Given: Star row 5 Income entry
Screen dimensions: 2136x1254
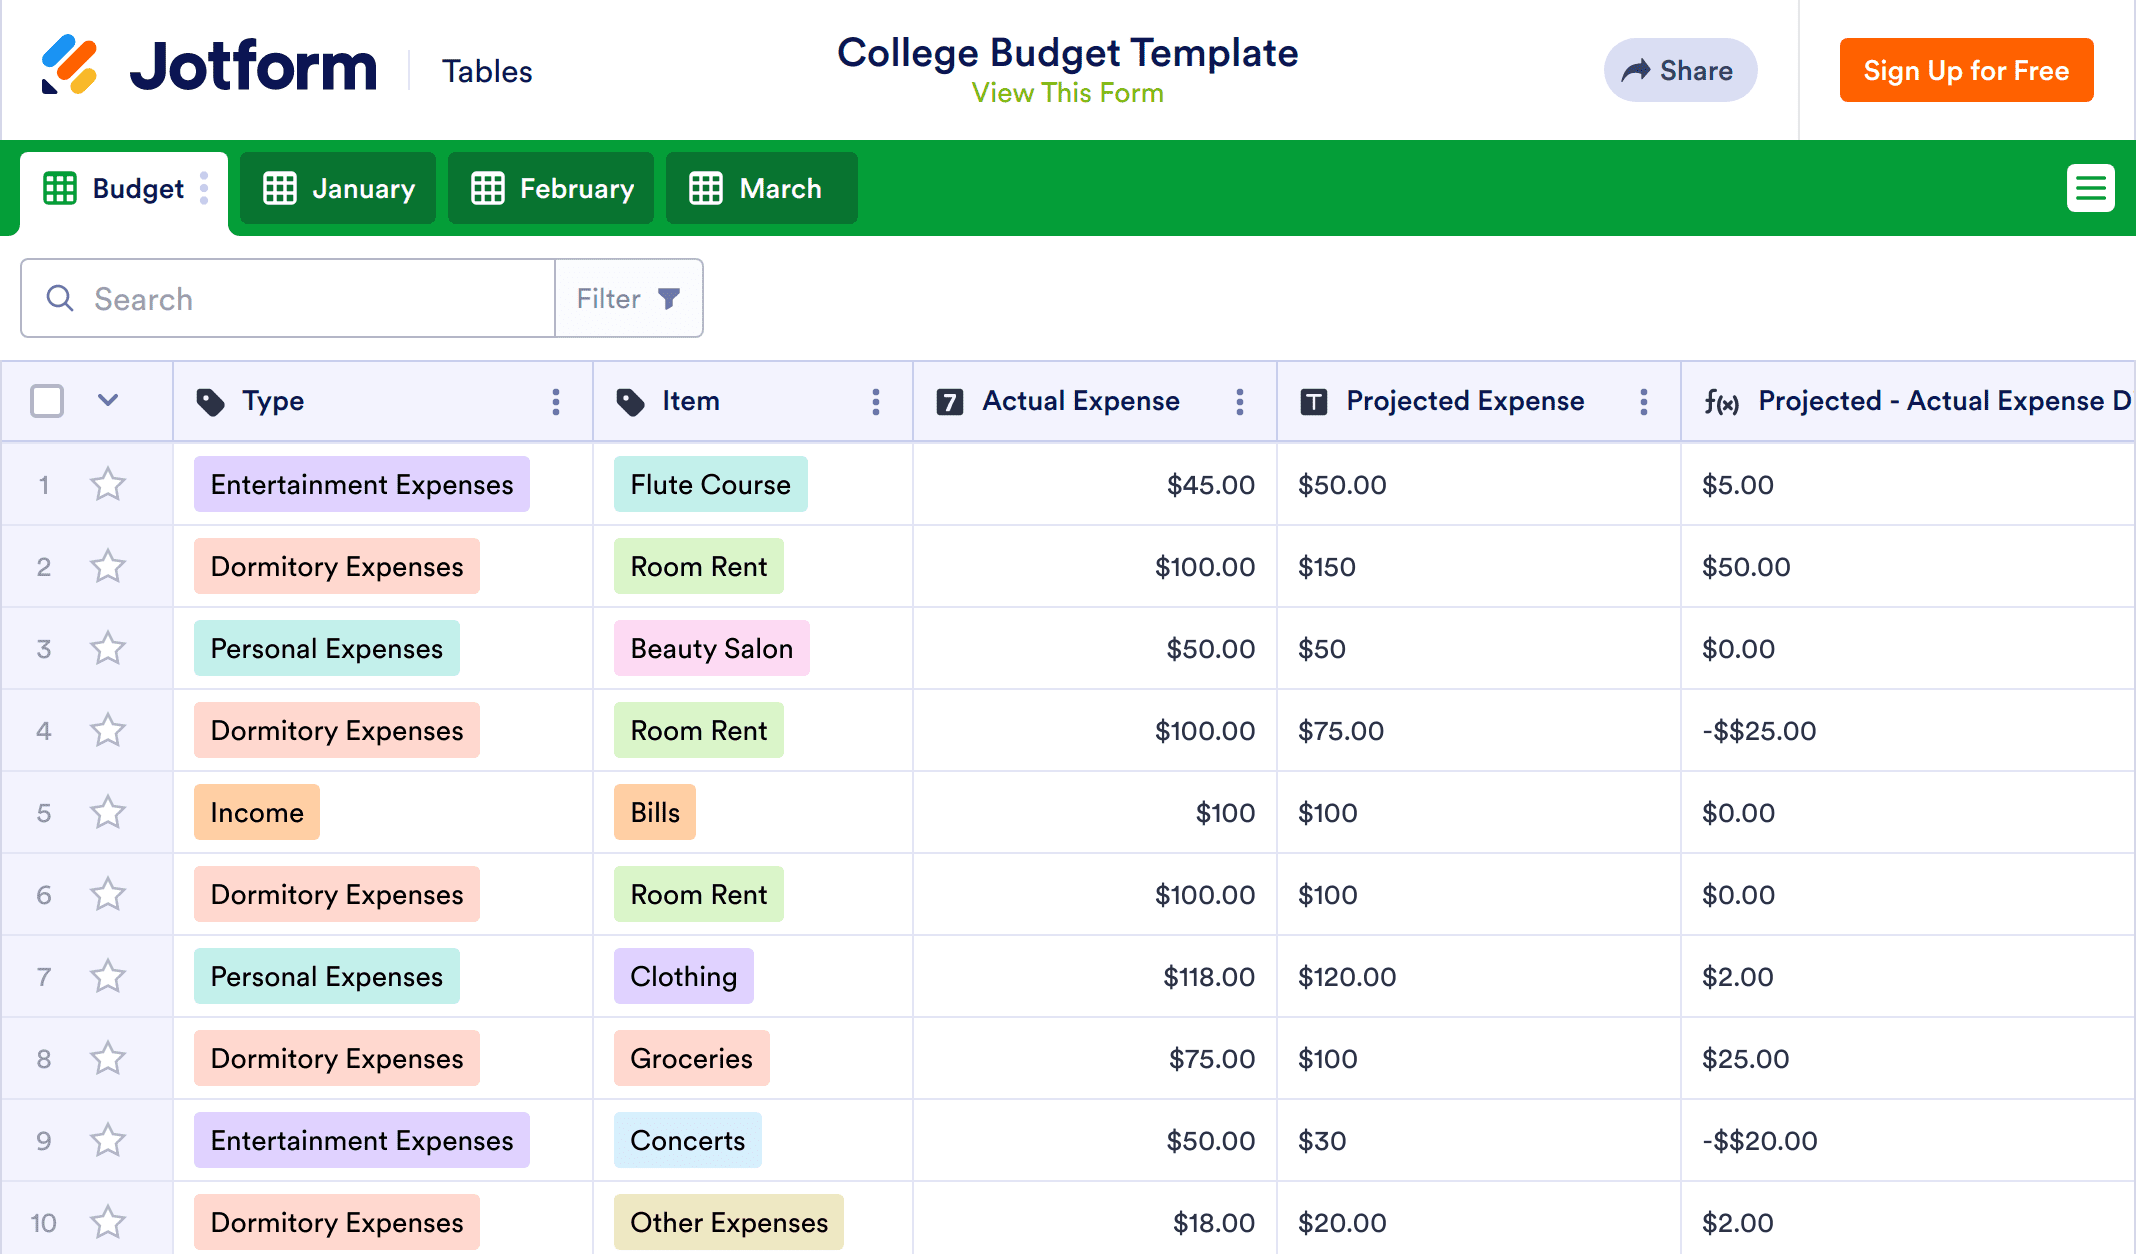Looking at the screenshot, I should pos(108,813).
